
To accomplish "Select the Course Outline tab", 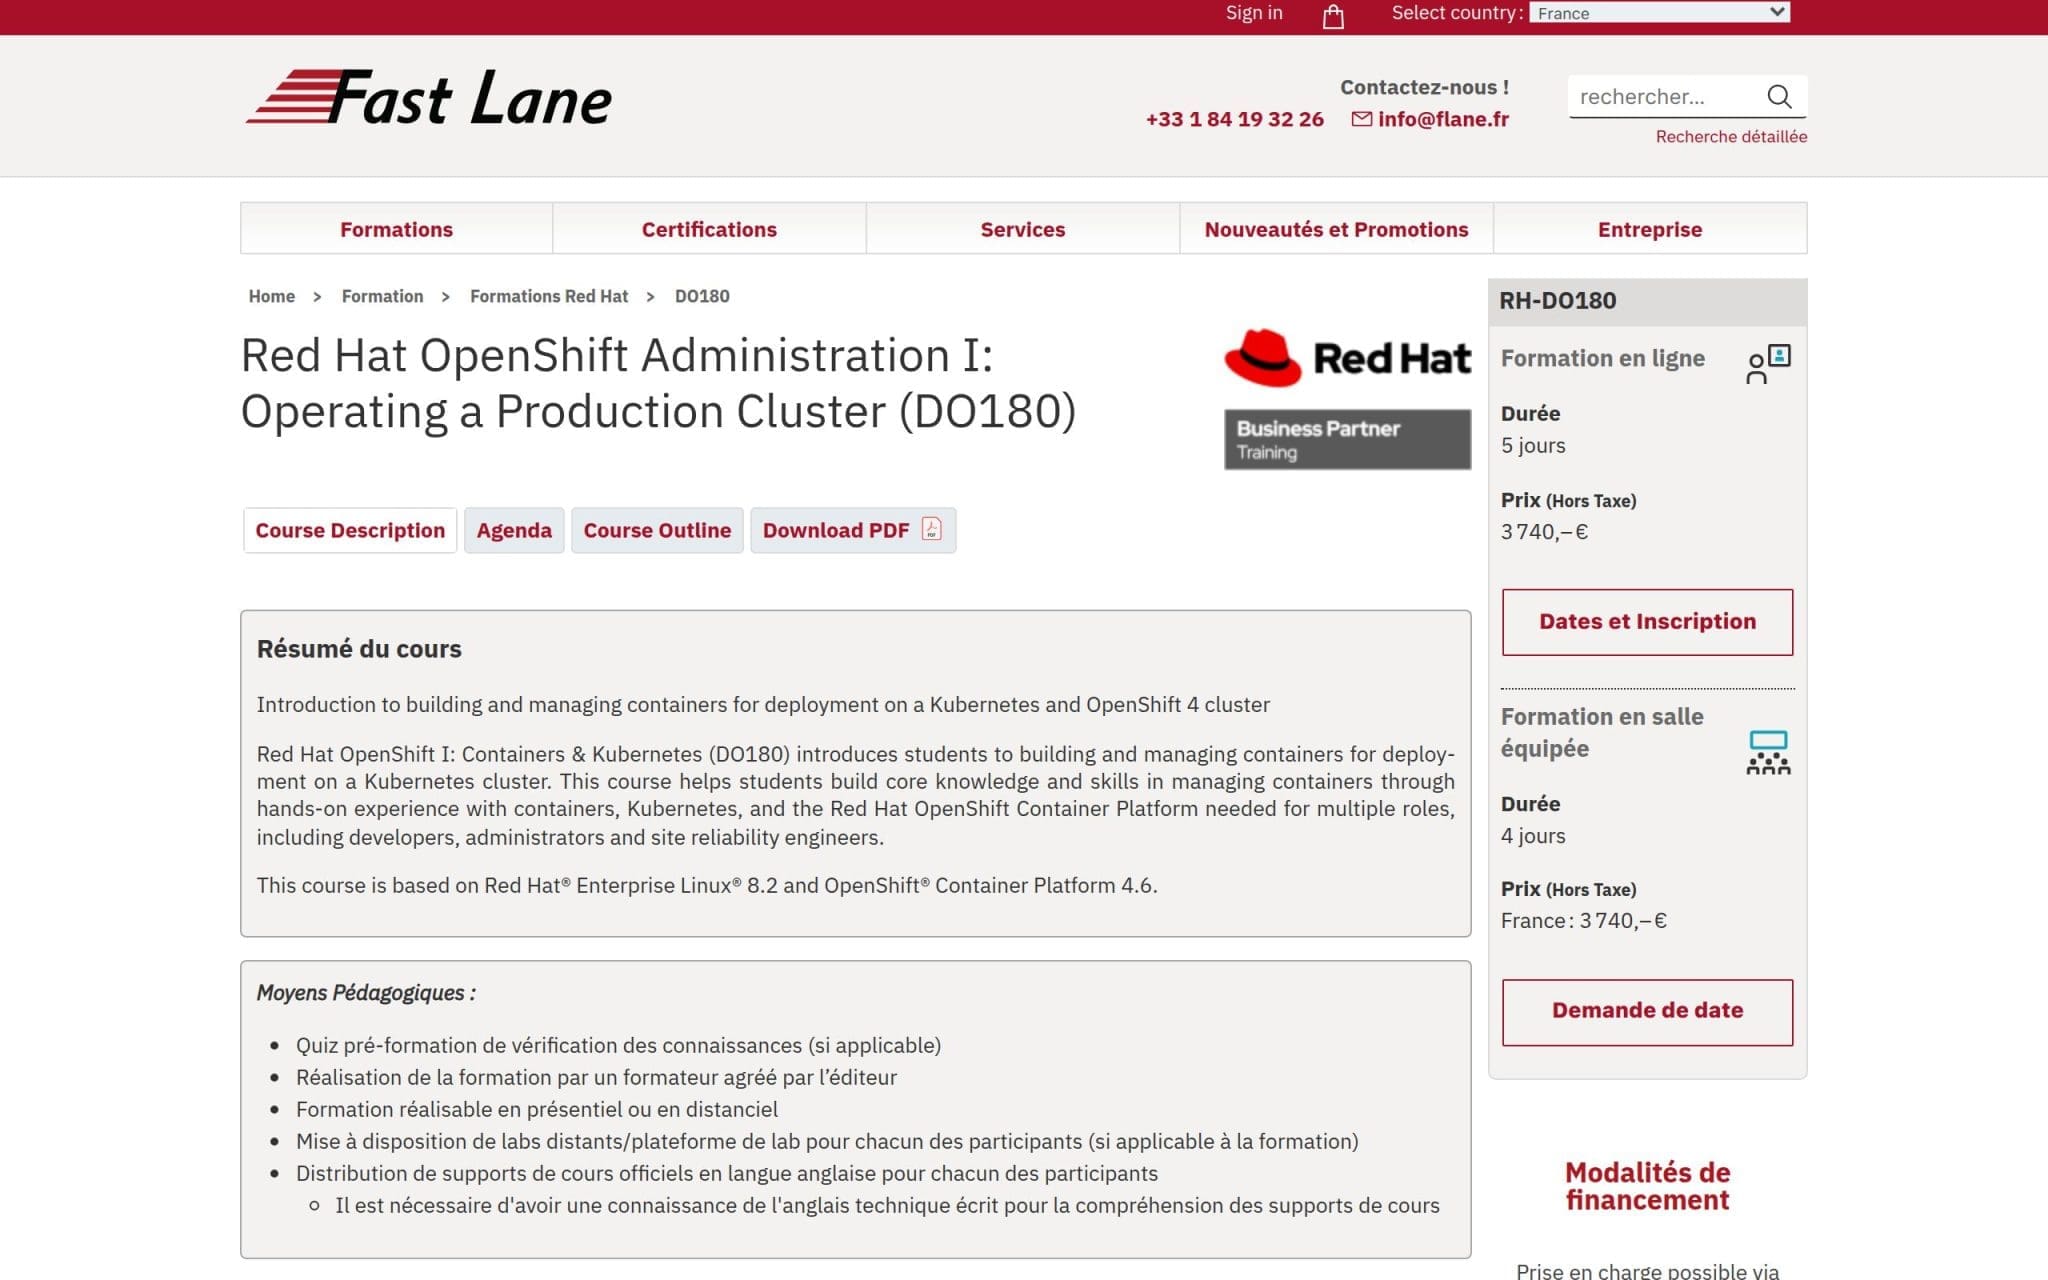I will (656, 530).
